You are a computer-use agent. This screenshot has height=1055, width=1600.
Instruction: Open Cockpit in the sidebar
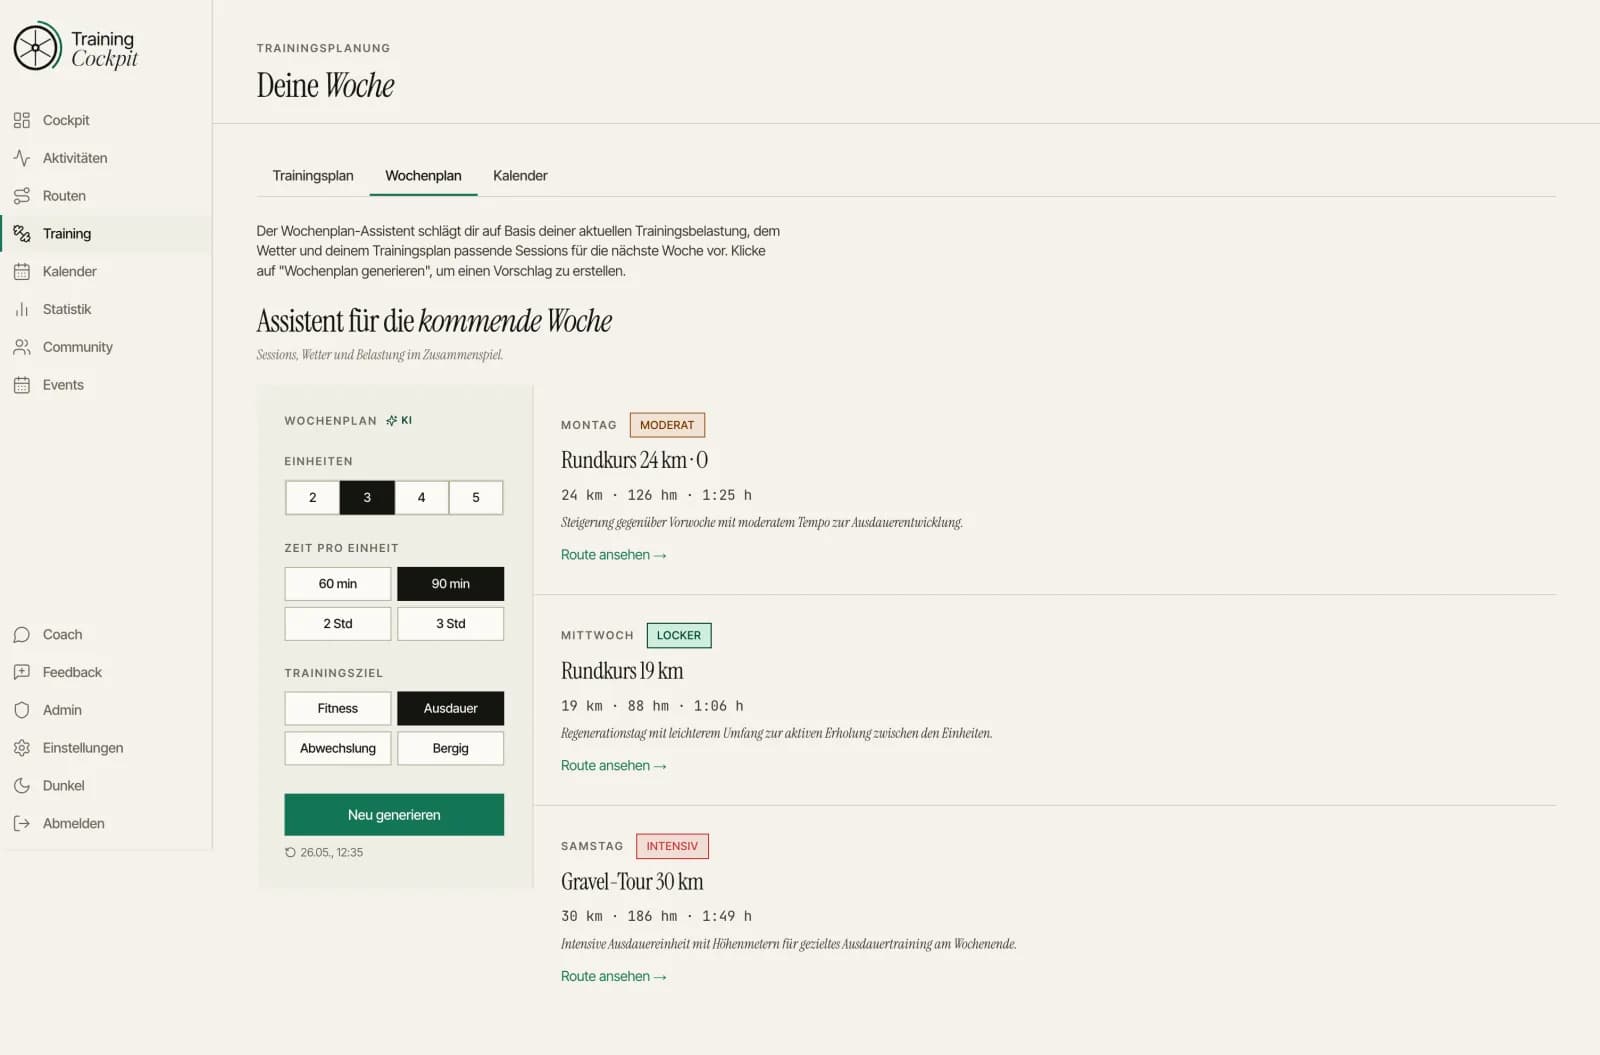(x=106, y=120)
